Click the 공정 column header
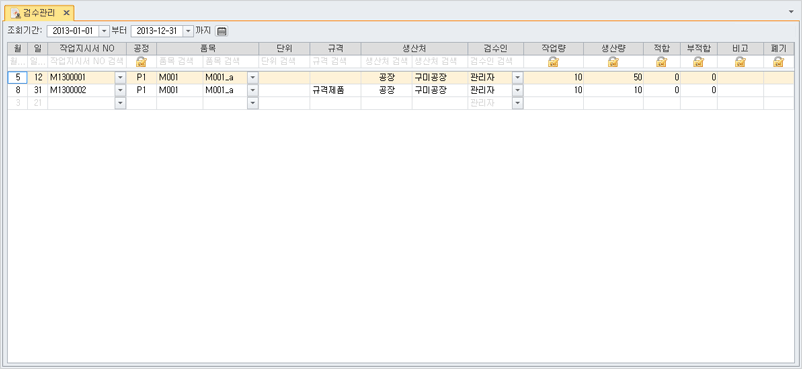 coord(141,49)
